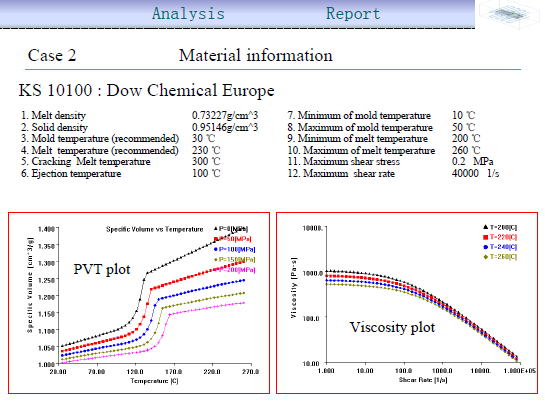Select the 0.2 MPa shear stress value
The width and height of the screenshot is (545, 405).
click(x=472, y=162)
